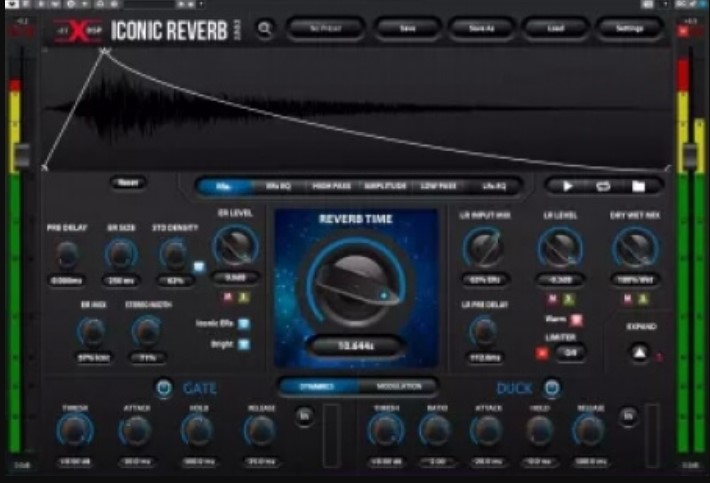
Task: Click the XT DSP logo
Action: click(79, 31)
